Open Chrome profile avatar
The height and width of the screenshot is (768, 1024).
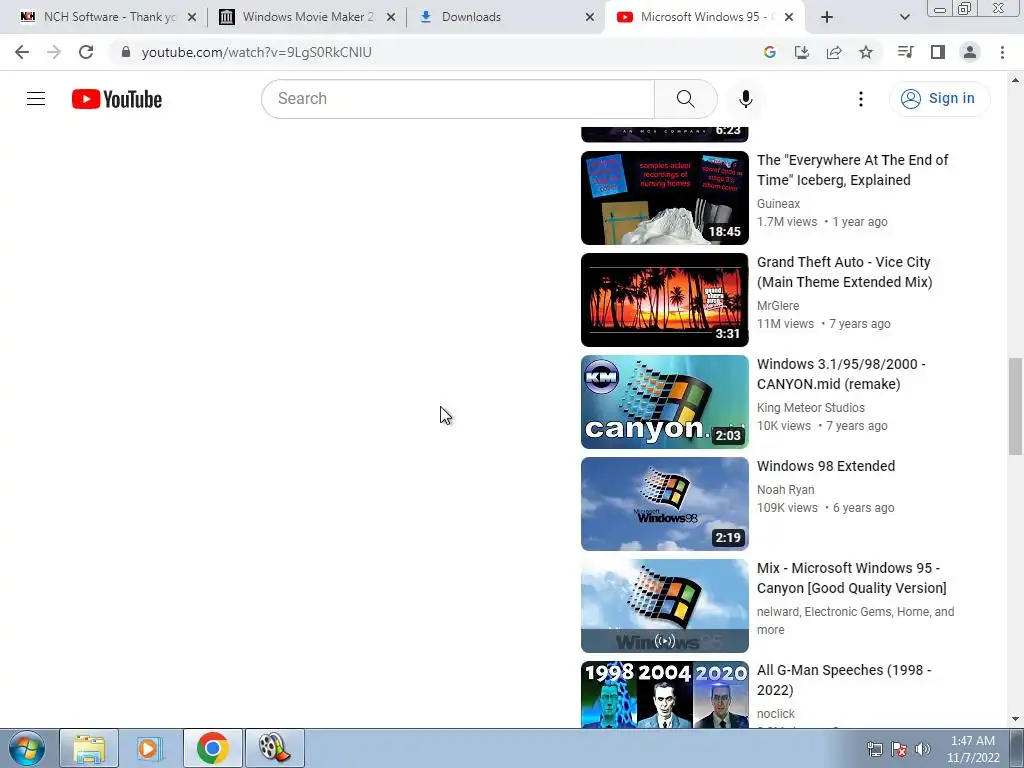(970, 52)
